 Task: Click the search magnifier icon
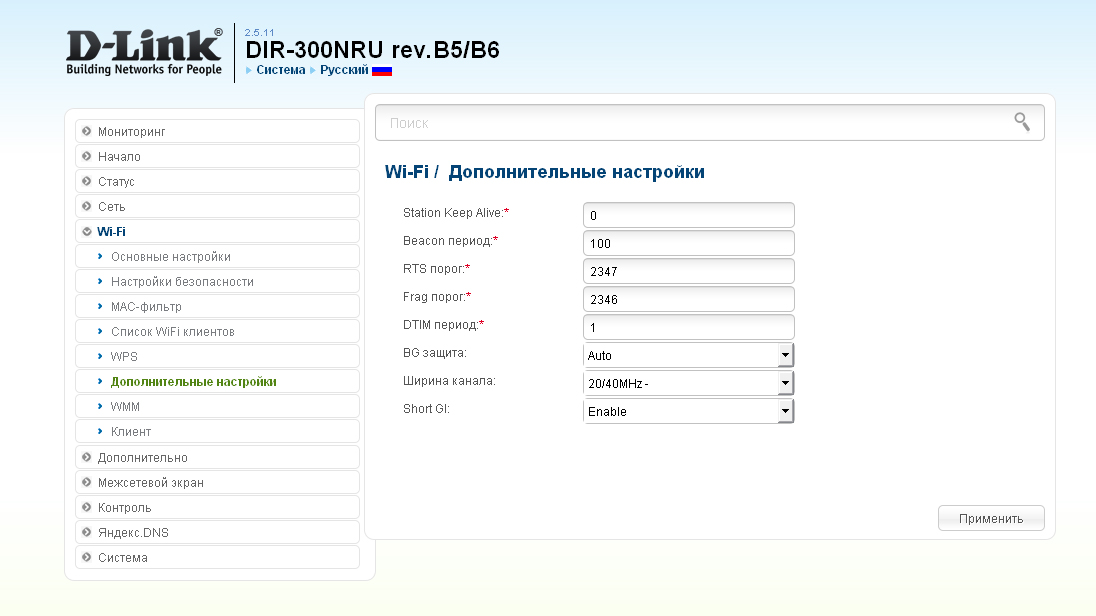pos(1022,122)
